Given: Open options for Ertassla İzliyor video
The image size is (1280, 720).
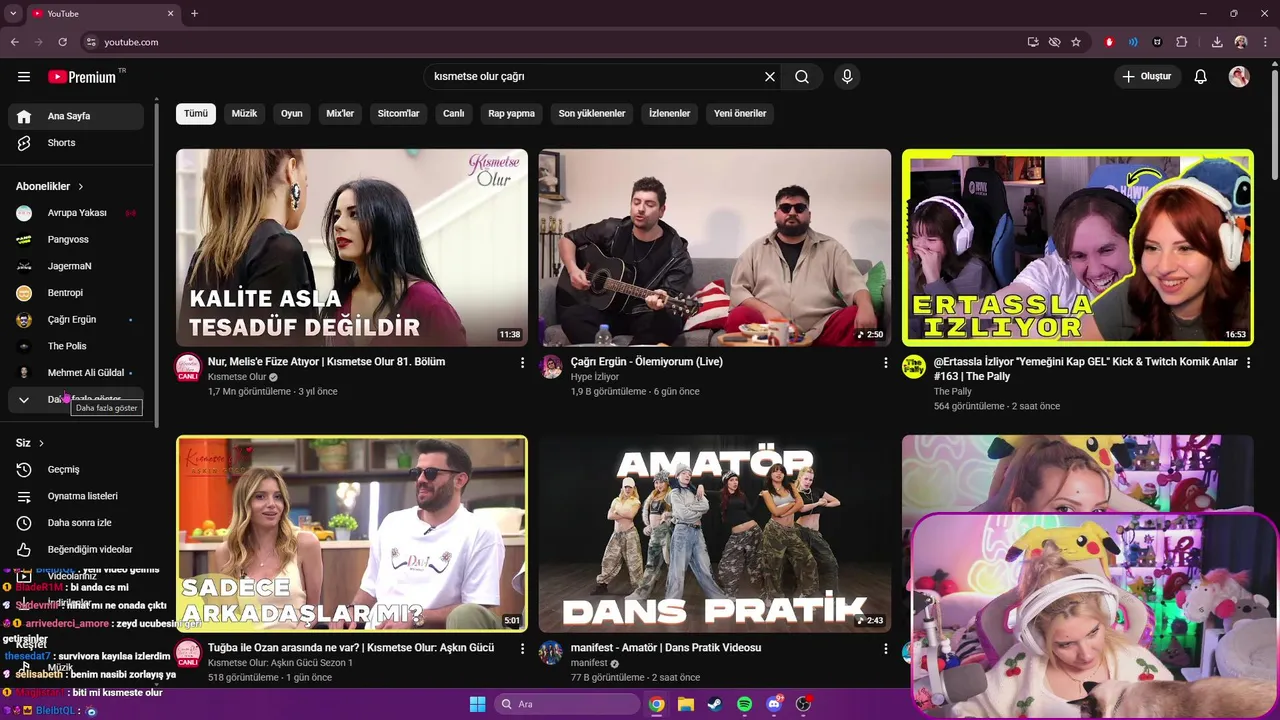Looking at the screenshot, I should point(1248,363).
